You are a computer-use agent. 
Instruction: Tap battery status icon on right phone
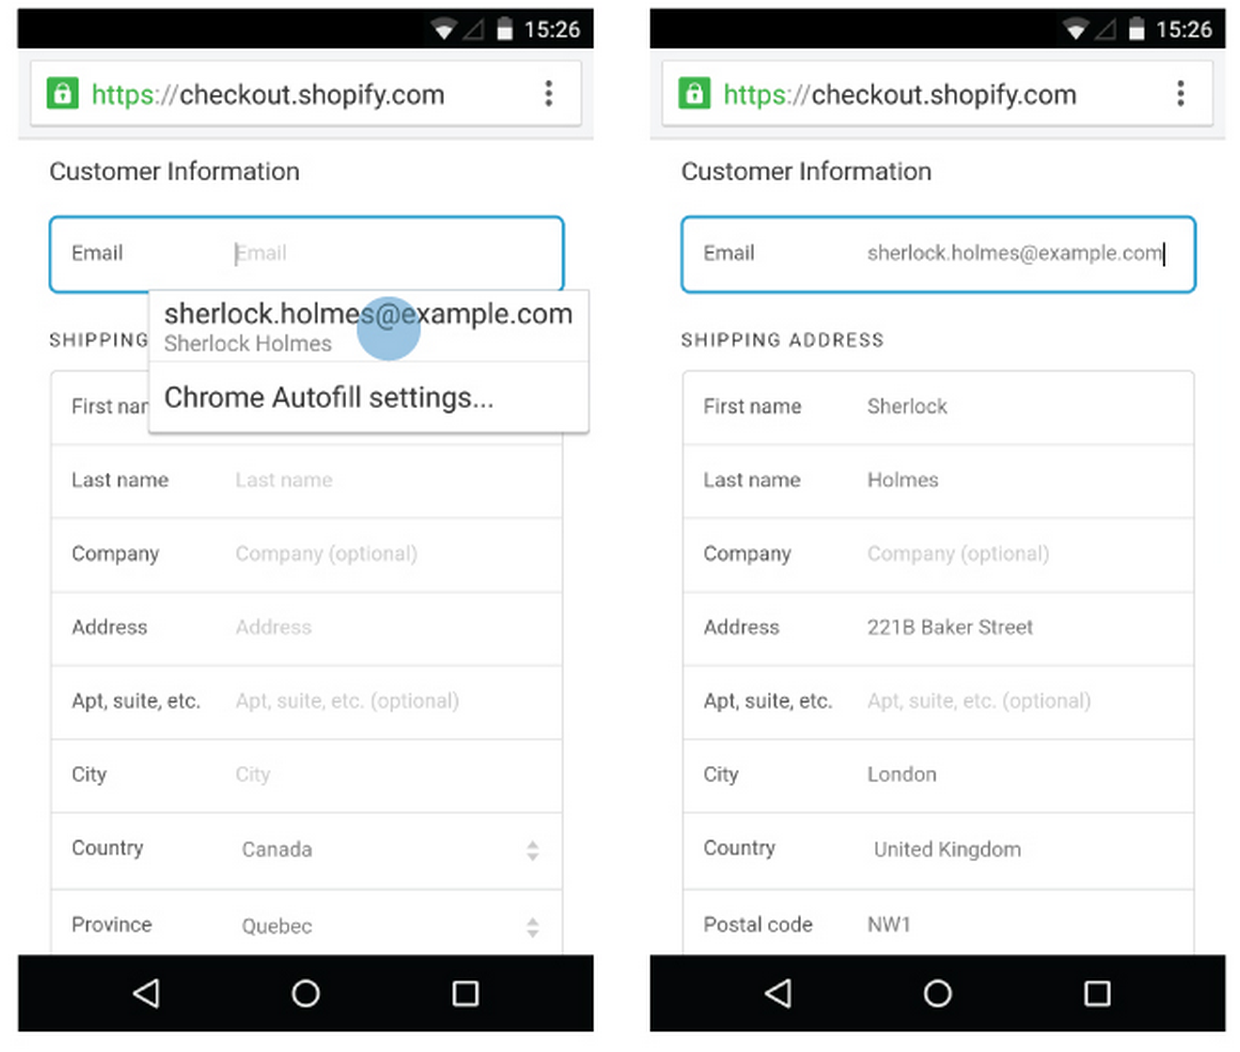(1137, 29)
